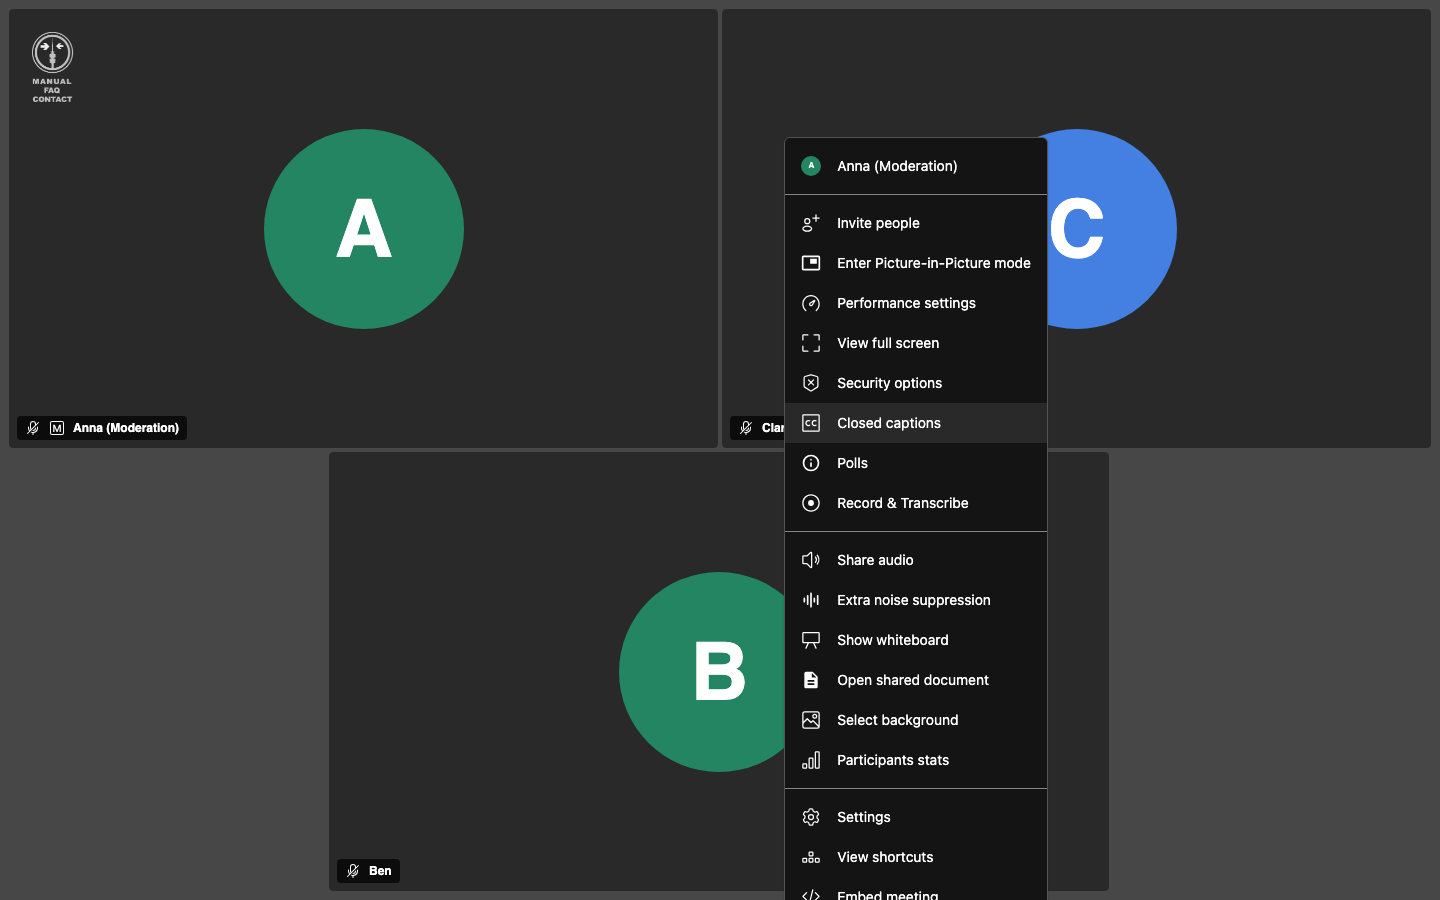Click the Show whiteboard icon

pos(811,640)
